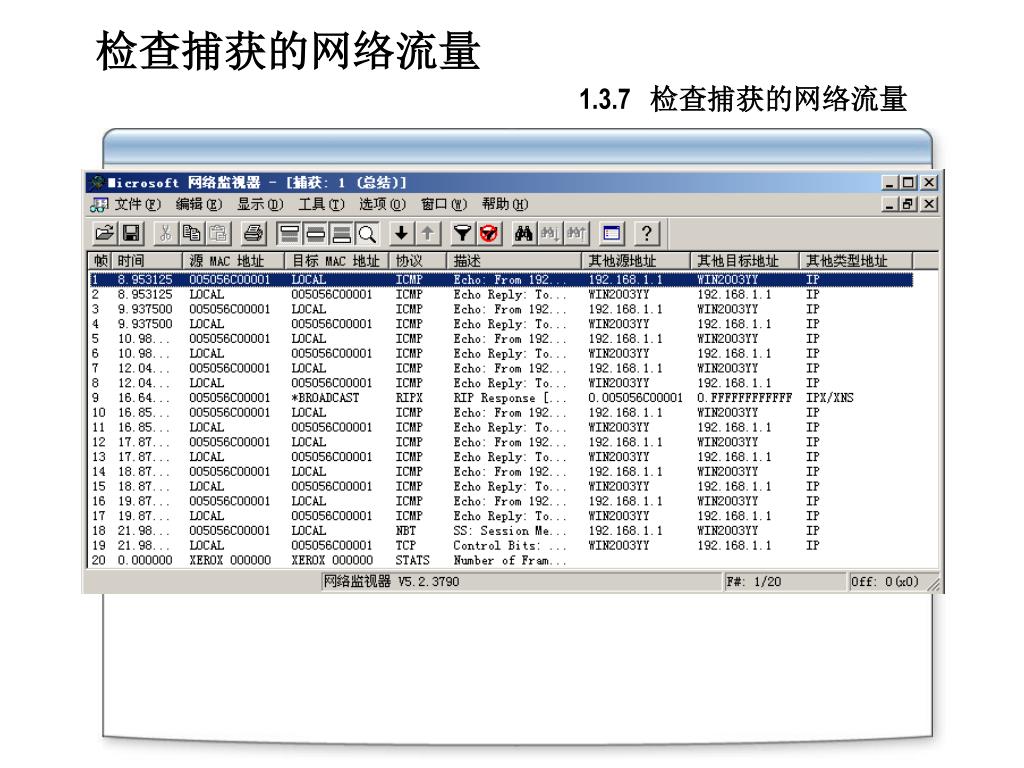Click the disable filter red funnel icon

coord(488,233)
